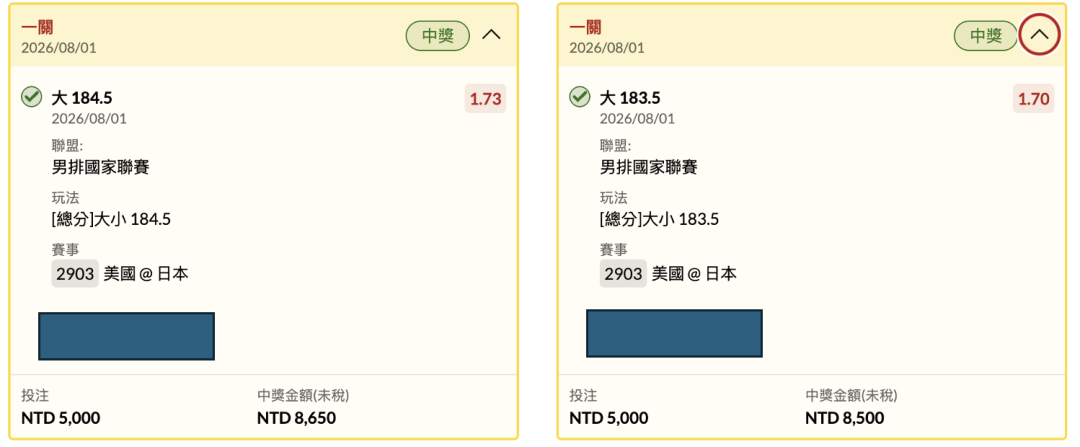
Task: Collapse the right bet card circled chevron
Action: coord(1039,35)
